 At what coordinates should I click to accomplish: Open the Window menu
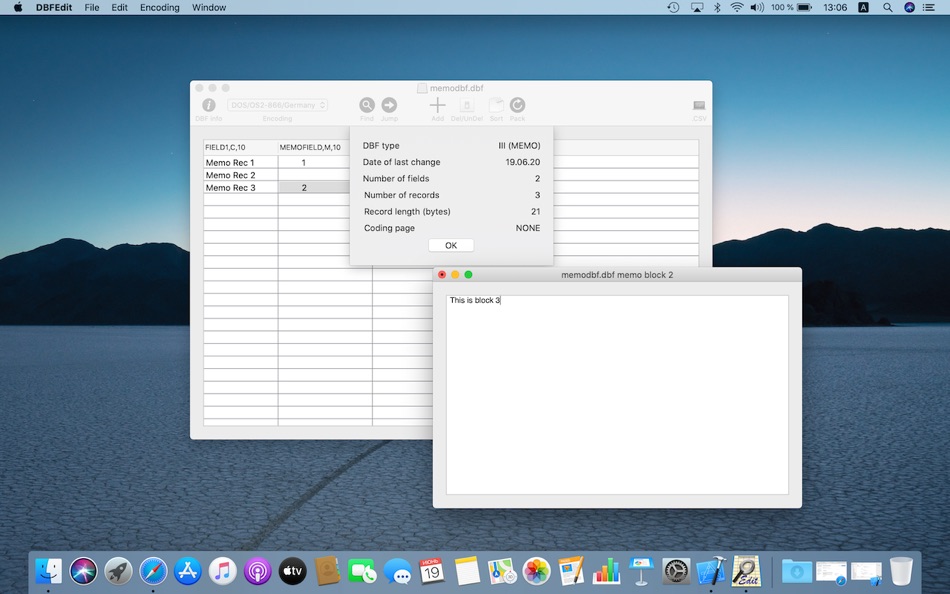208,7
